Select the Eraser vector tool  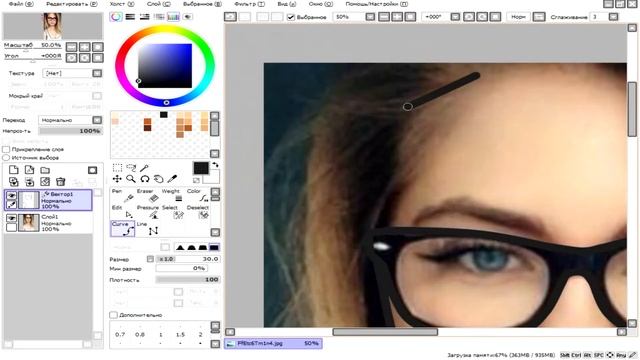(149, 196)
